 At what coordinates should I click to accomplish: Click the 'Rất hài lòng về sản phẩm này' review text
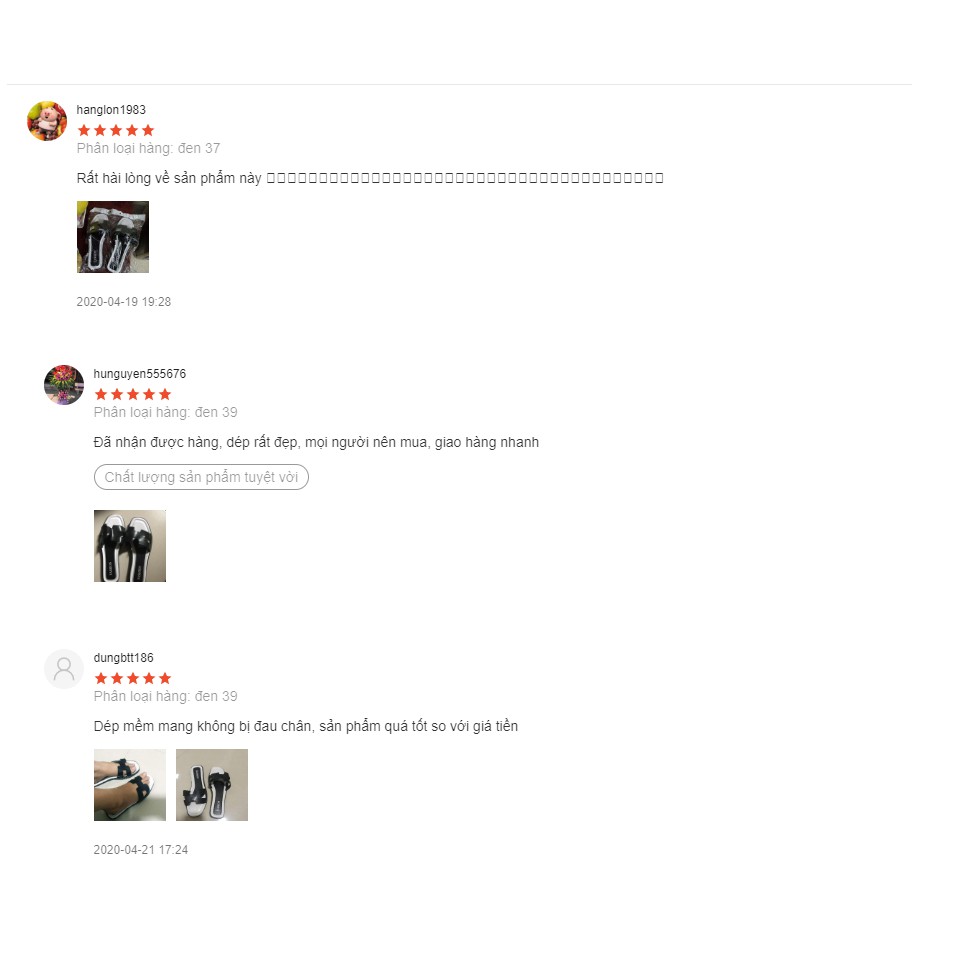[x=169, y=178]
